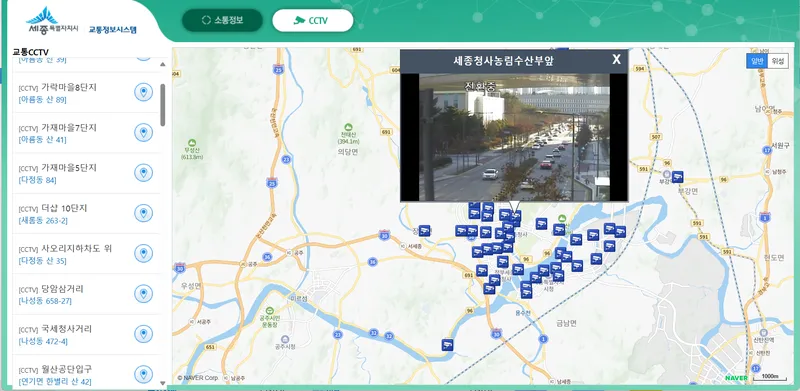Select the 국세청사거리 list entry
The width and height of the screenshot is (800, 391).
86,334
